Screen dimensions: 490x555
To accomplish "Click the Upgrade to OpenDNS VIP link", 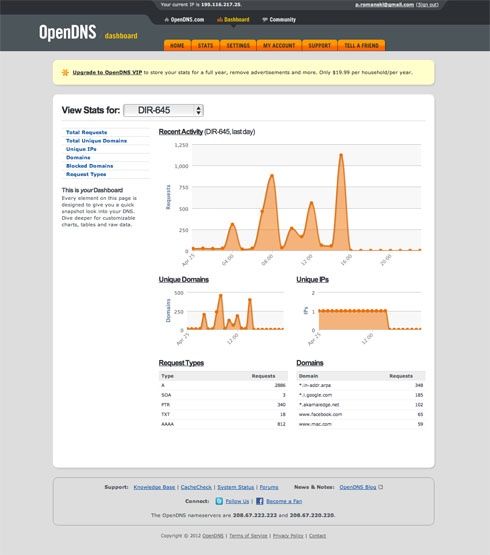I will coord(107,72).
